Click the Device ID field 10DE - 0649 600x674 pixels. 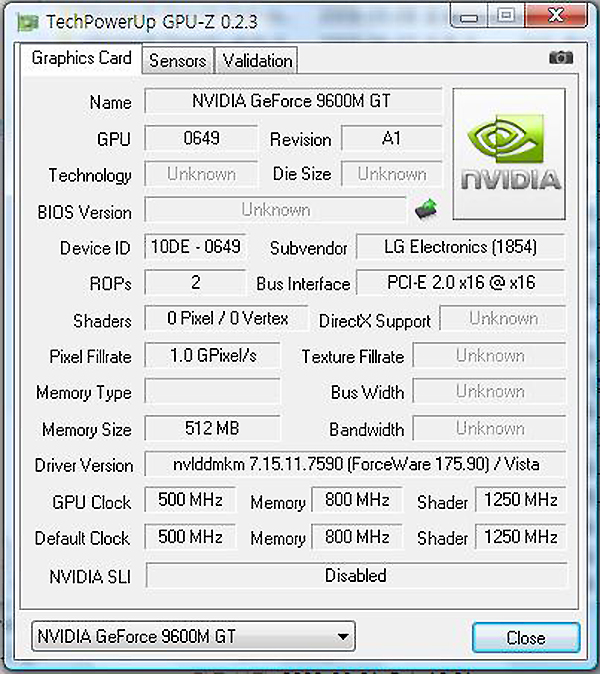pos(195,247)
